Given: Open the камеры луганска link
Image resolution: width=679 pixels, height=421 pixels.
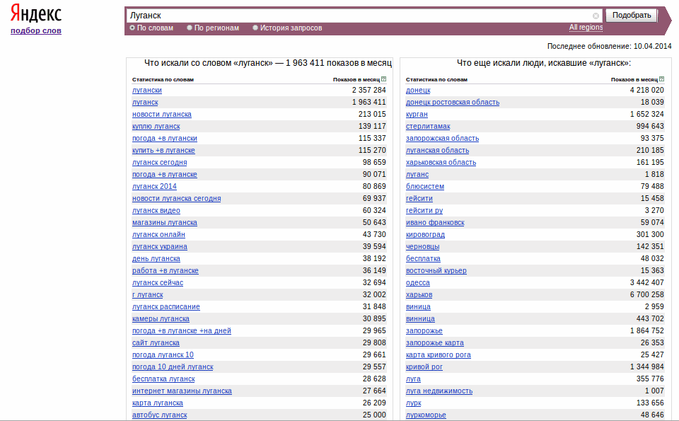Looking at the screenshot, I should tap(161, 319).
